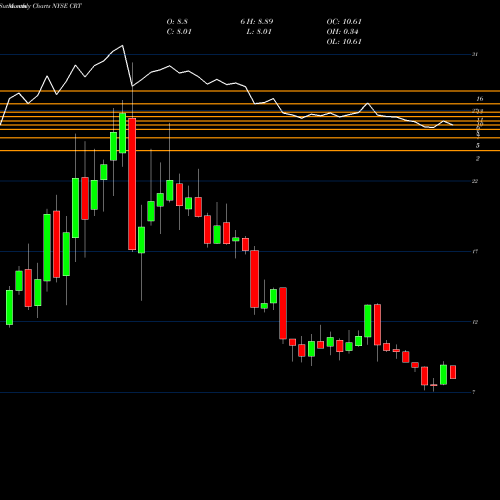Click the last red candlestick on the chart

[x=453, y=372]
